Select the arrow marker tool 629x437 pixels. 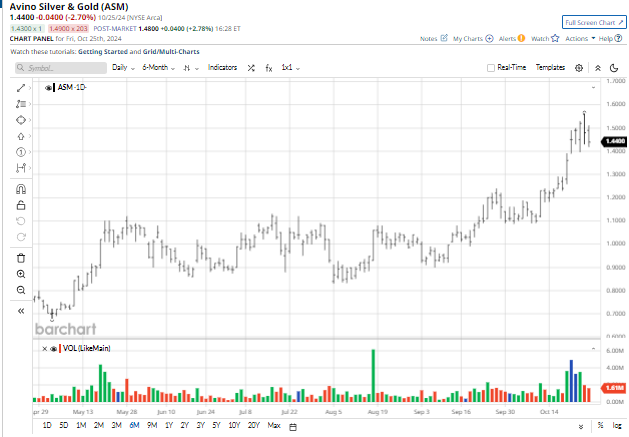[21, 136]
